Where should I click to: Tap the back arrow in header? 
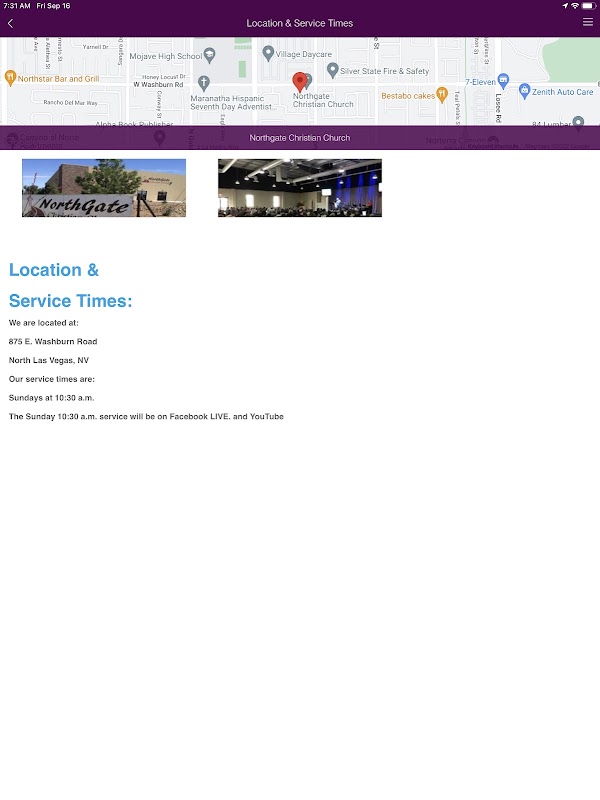point(10,23)
